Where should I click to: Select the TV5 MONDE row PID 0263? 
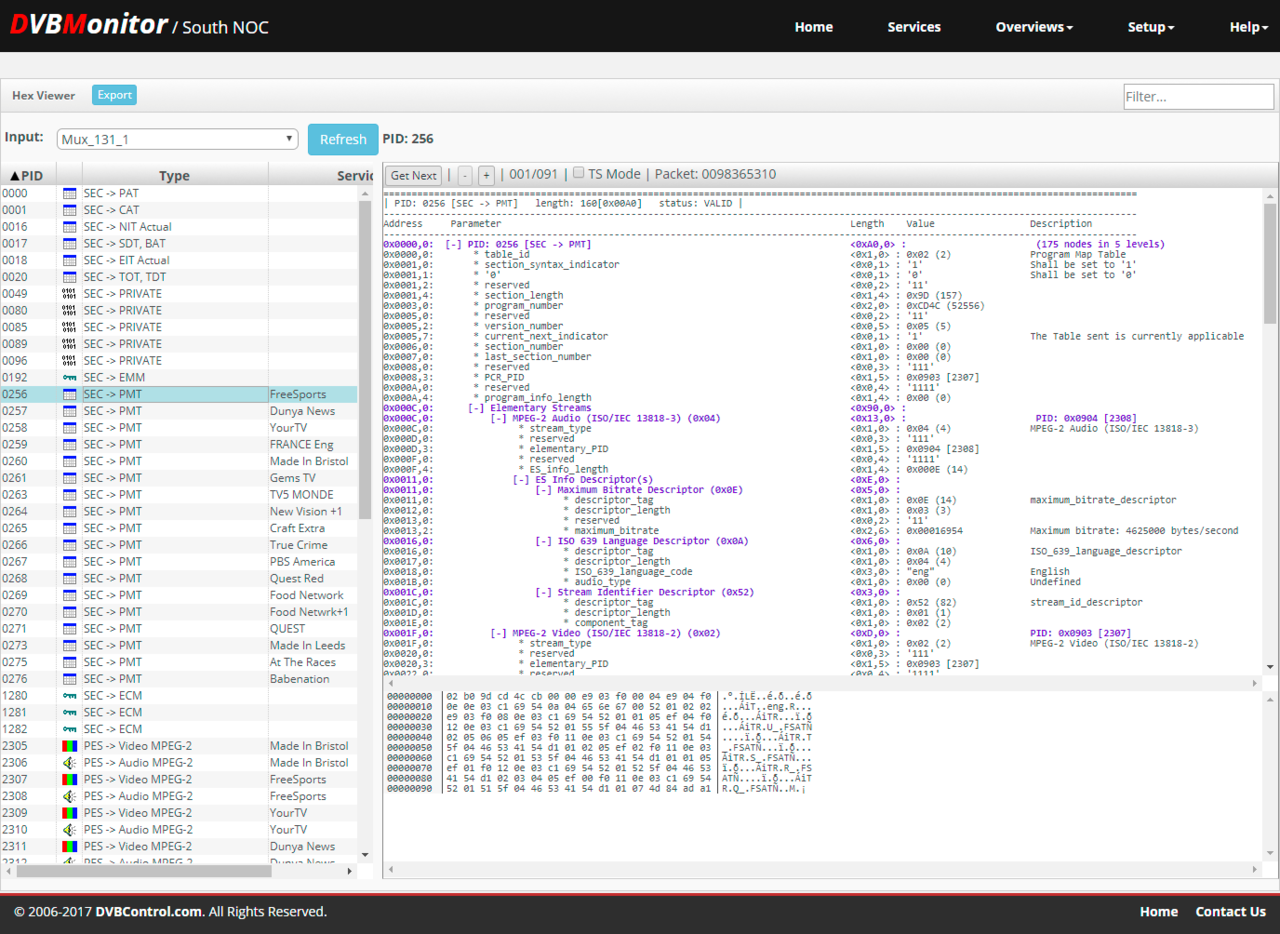click(x=178, y=495)
